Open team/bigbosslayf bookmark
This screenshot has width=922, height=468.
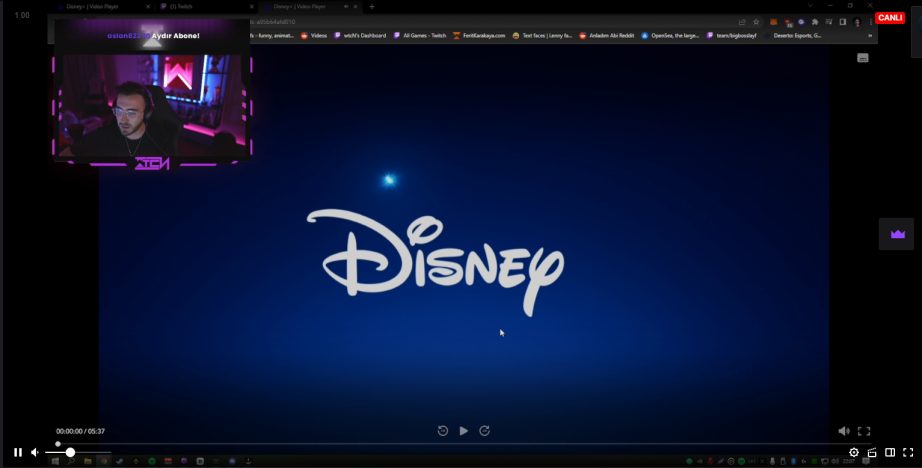(731, 35)
